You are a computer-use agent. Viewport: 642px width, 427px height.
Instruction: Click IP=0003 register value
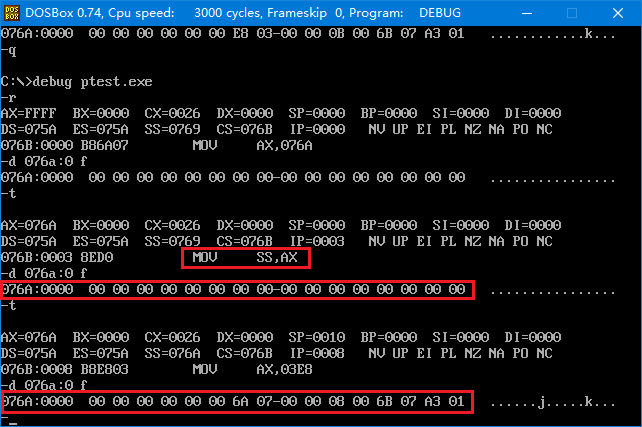tap(317, 242)
